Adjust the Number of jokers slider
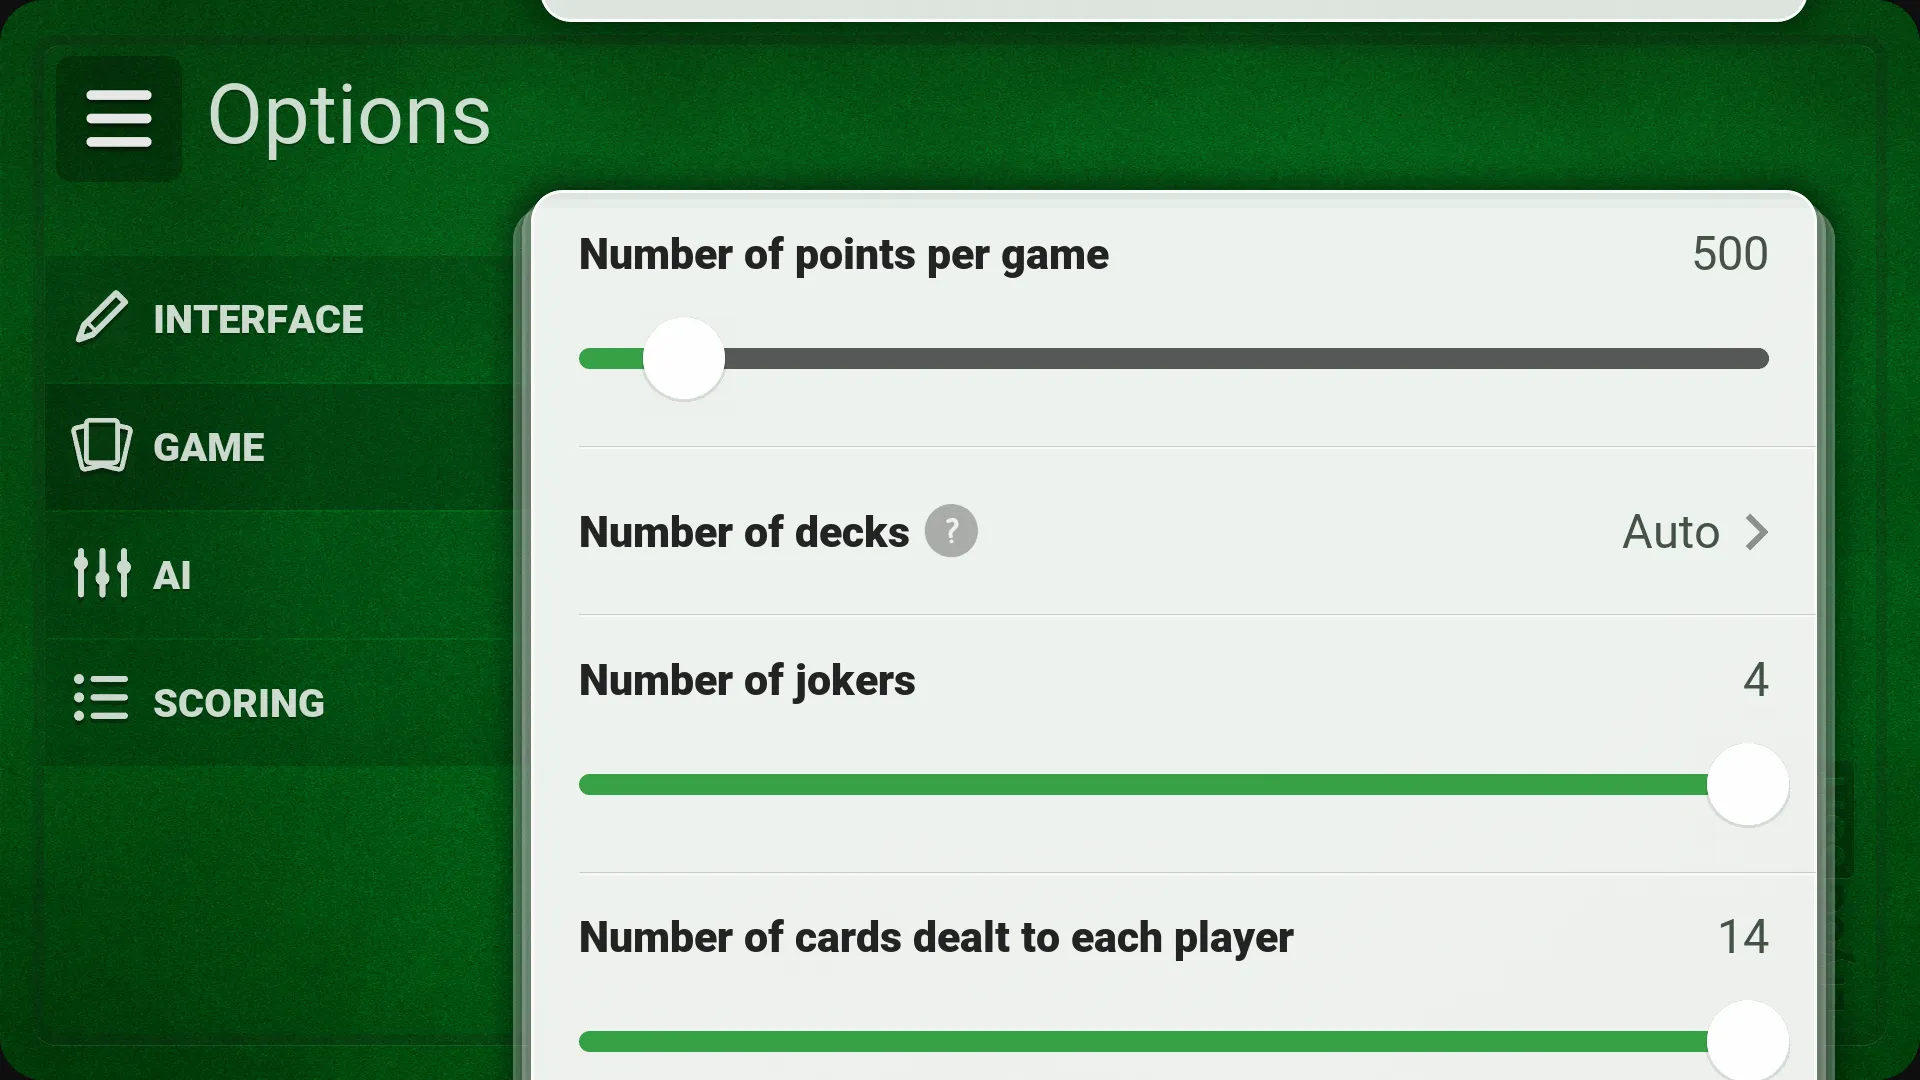The height and width of the screenshot is (1080, 1920). 1747,785
